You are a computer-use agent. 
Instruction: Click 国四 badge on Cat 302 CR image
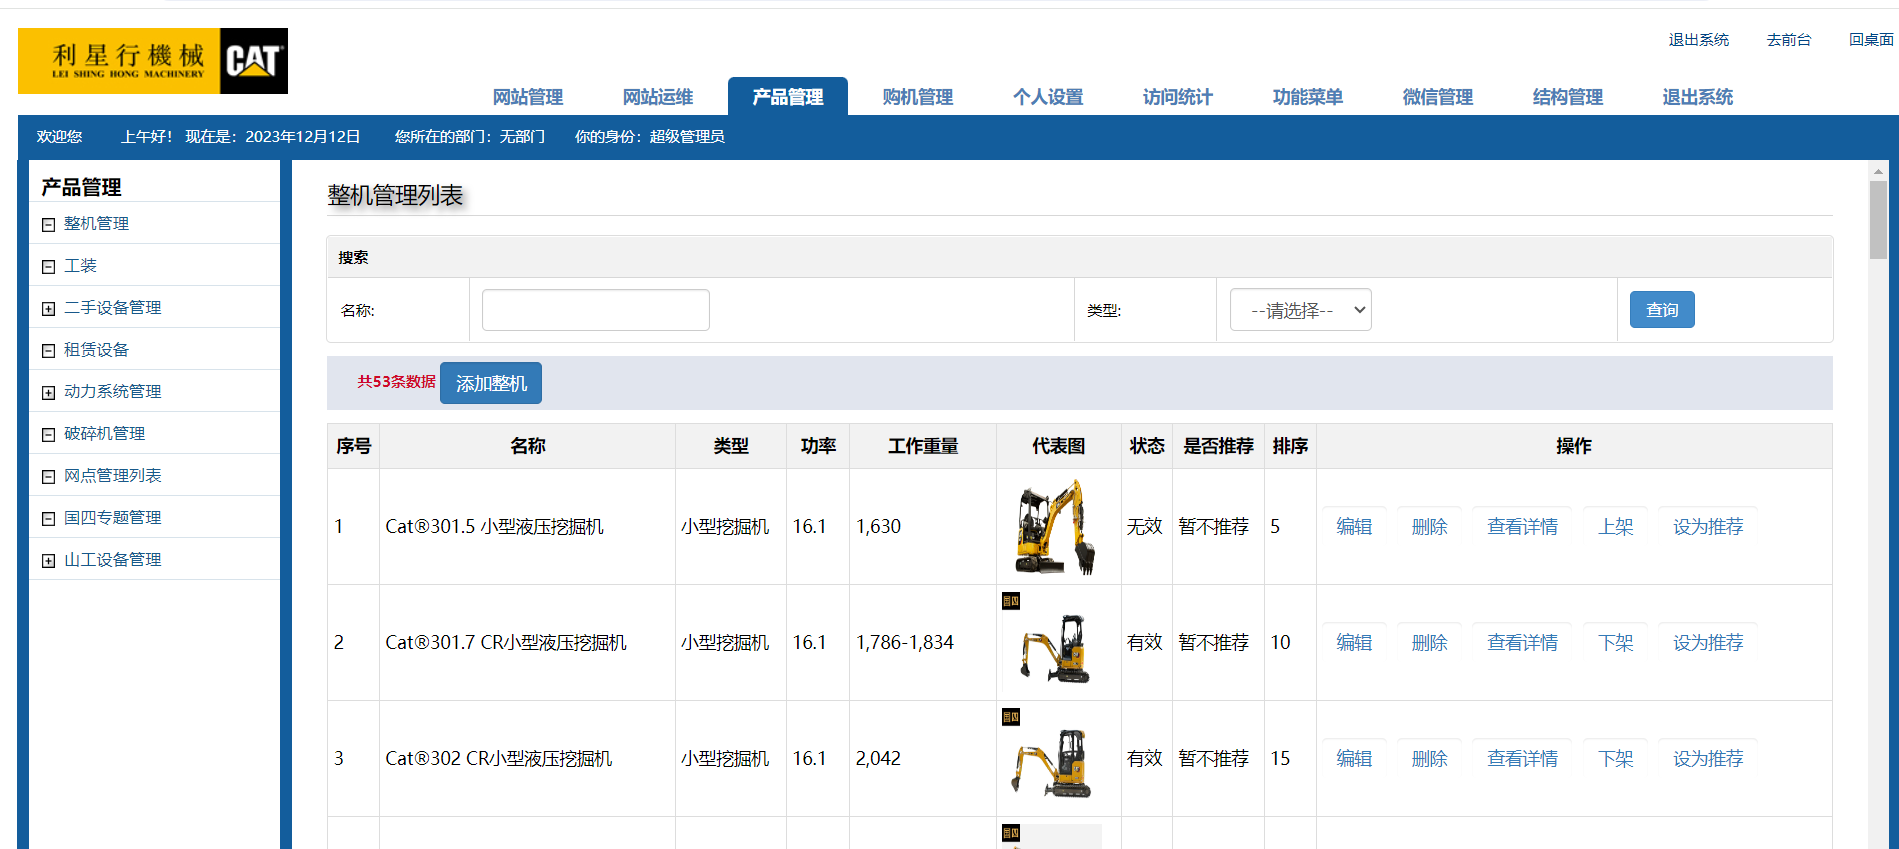[x=1011, y=717]
